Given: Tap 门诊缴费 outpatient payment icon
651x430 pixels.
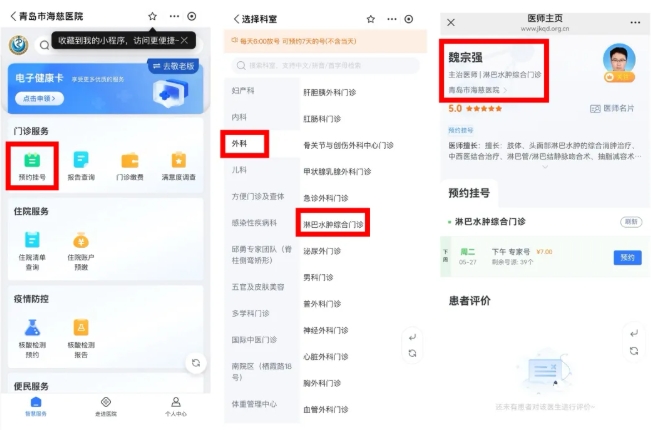Looking at the screenshot, I should click(x=130, y=164).
